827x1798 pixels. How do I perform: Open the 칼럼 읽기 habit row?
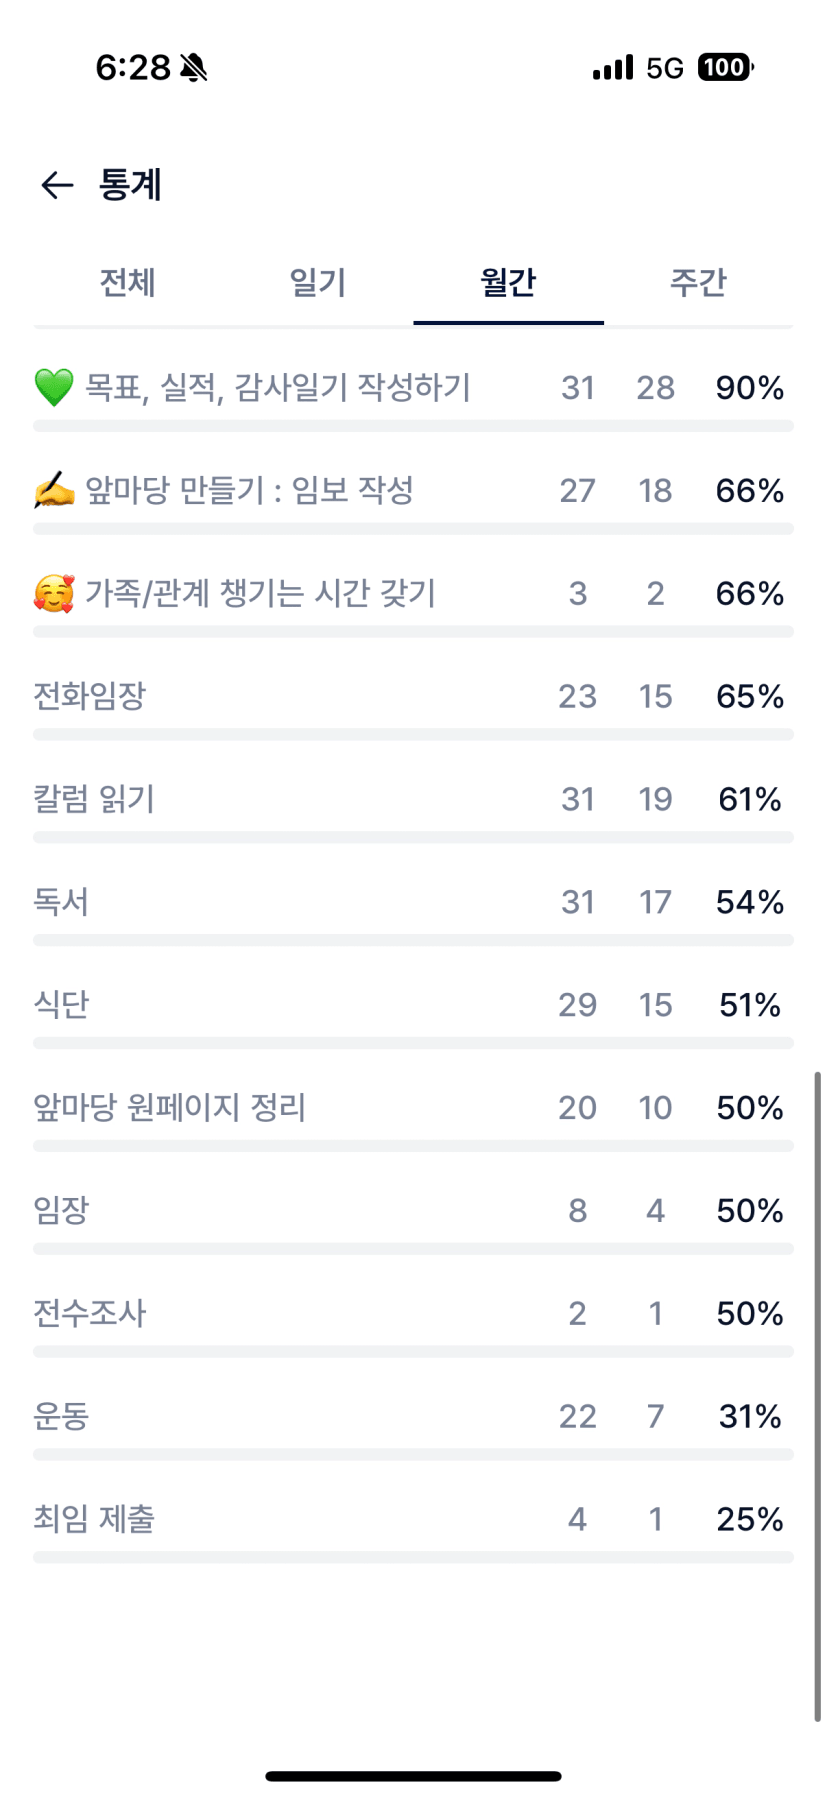(94, 799)
